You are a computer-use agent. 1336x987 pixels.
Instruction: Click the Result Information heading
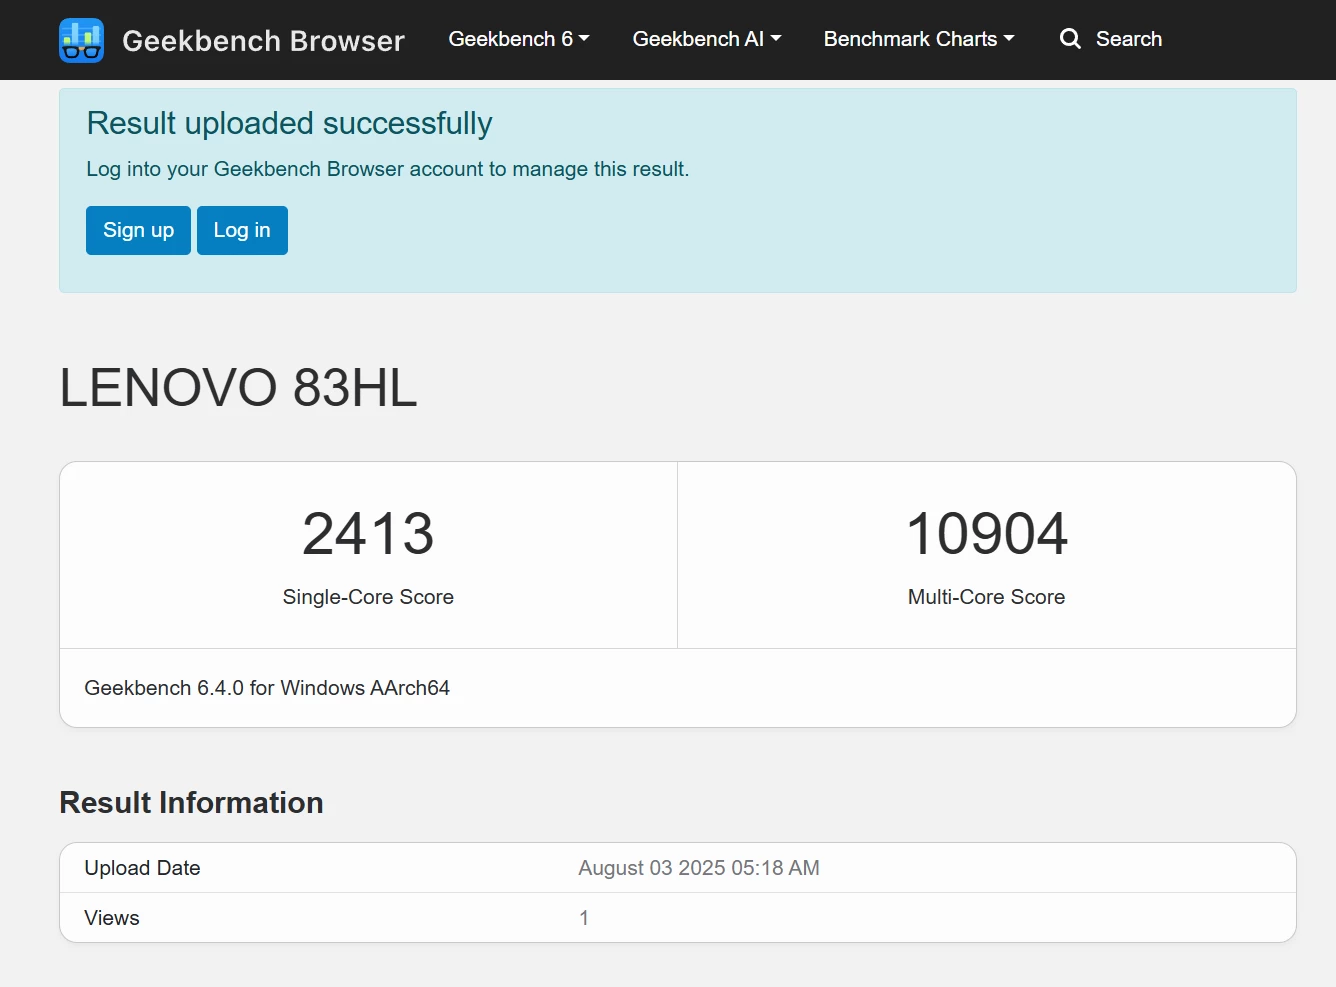point(191,803)
